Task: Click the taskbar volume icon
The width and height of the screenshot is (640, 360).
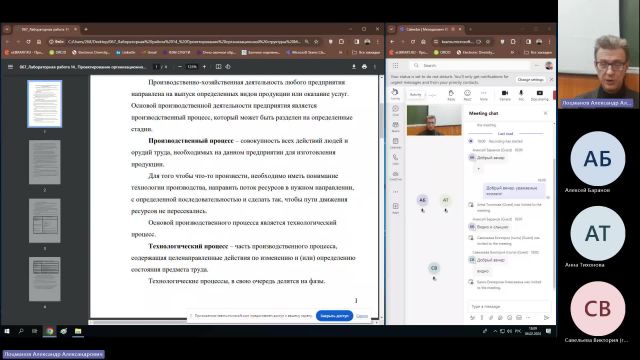Action: click(x=509, y=331)
